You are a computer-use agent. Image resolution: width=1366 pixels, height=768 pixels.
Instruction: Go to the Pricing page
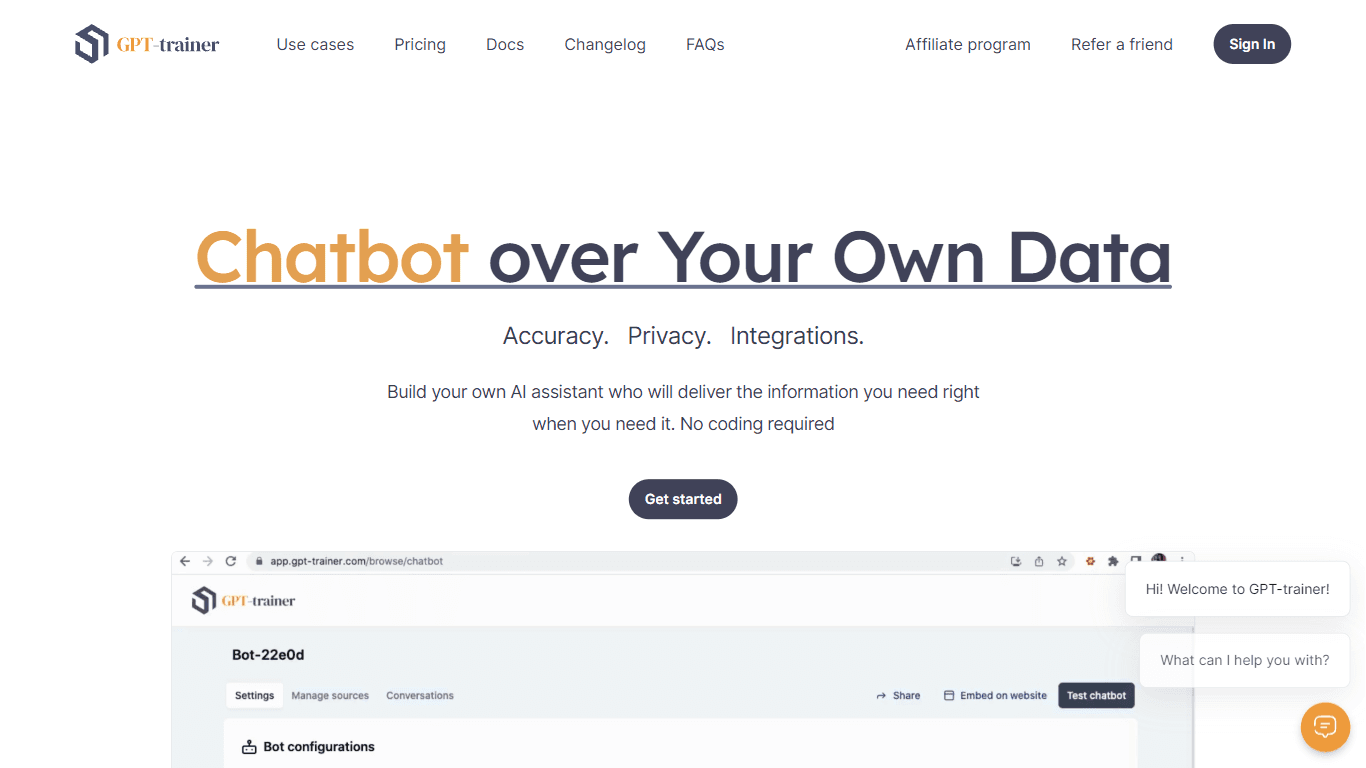[420, 44]
